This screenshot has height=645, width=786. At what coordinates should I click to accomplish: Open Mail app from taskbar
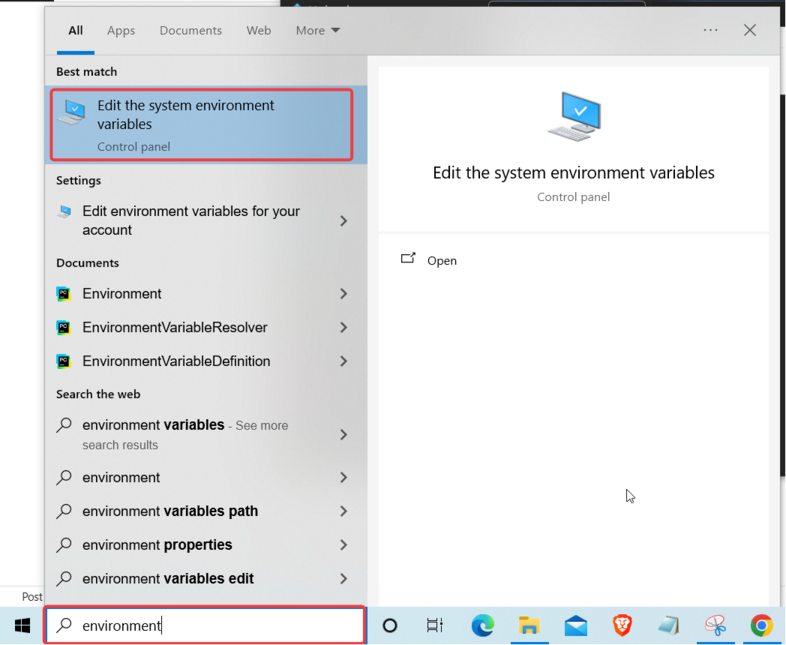575,625
